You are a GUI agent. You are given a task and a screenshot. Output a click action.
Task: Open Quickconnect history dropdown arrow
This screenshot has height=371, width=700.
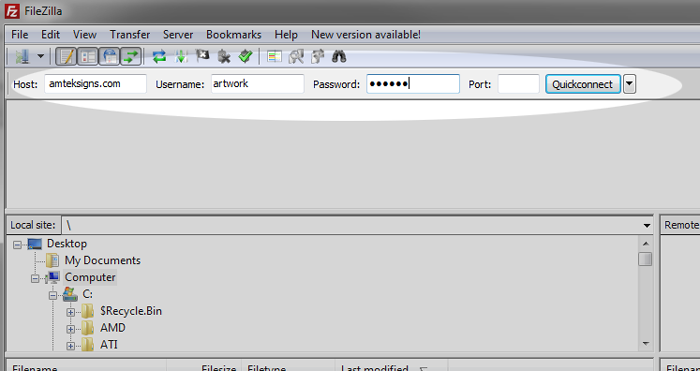pos(629,84)
